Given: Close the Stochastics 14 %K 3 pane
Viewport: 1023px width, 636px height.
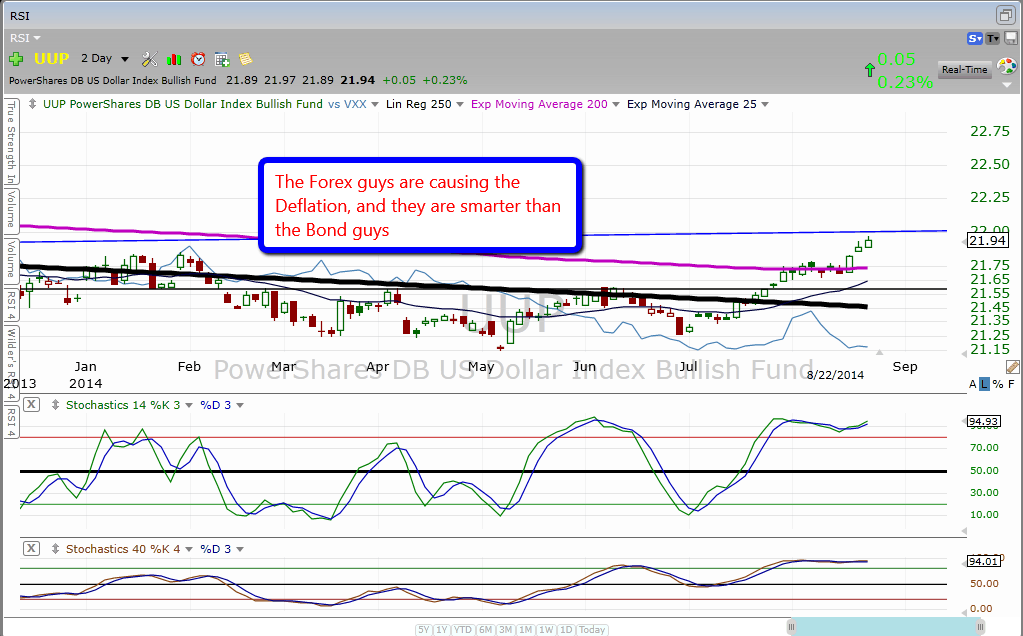Looking at the screenshot, I should click(x=32, y=405).
